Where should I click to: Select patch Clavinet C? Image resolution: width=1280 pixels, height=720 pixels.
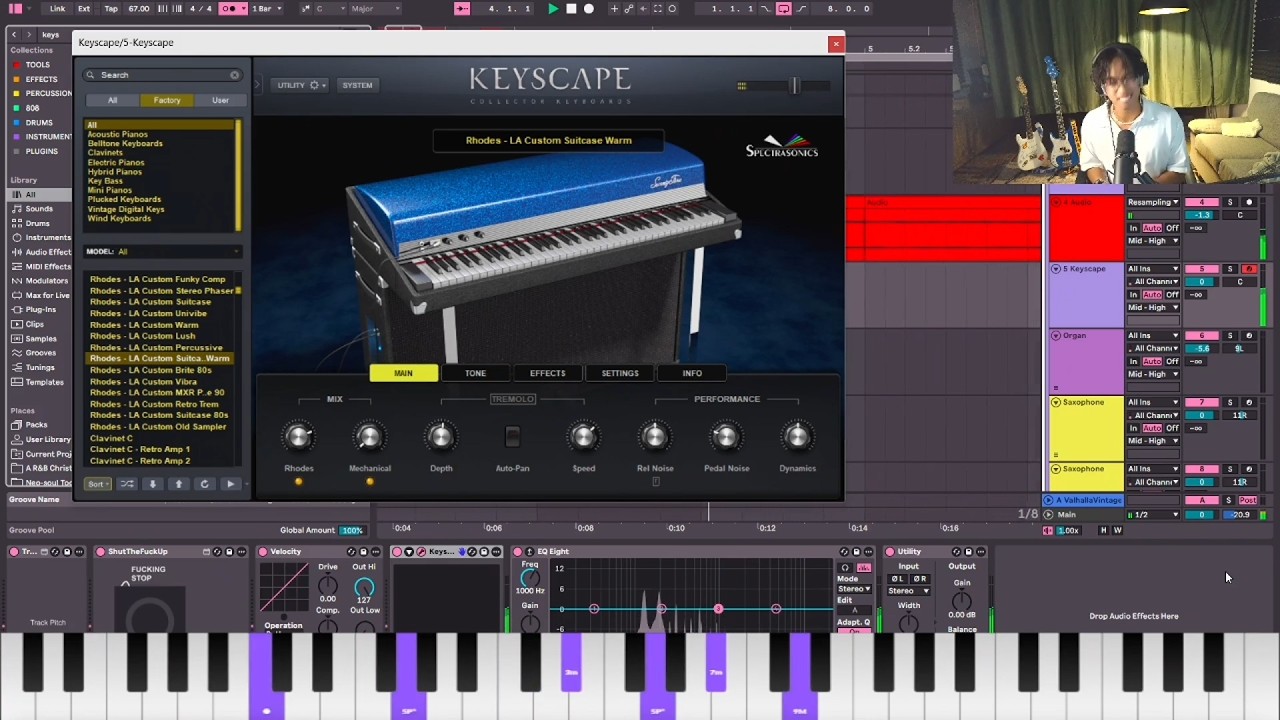[x=111, y=438]
